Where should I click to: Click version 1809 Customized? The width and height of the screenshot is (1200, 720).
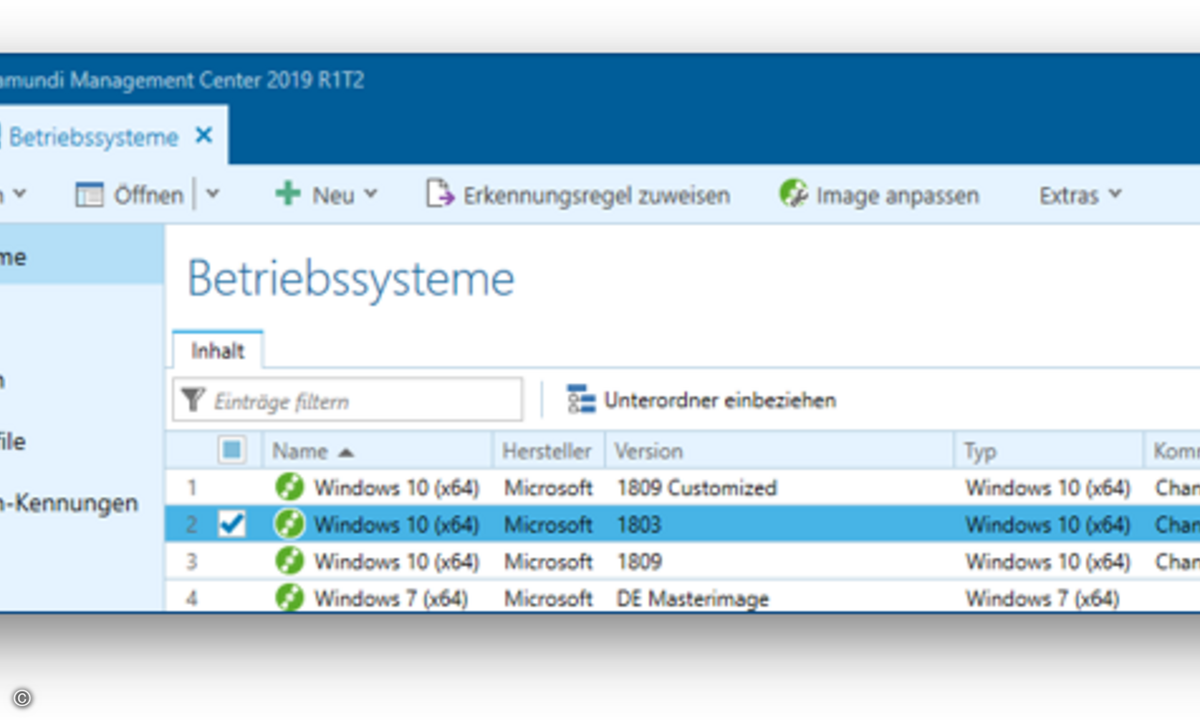(x=697, y=488)
